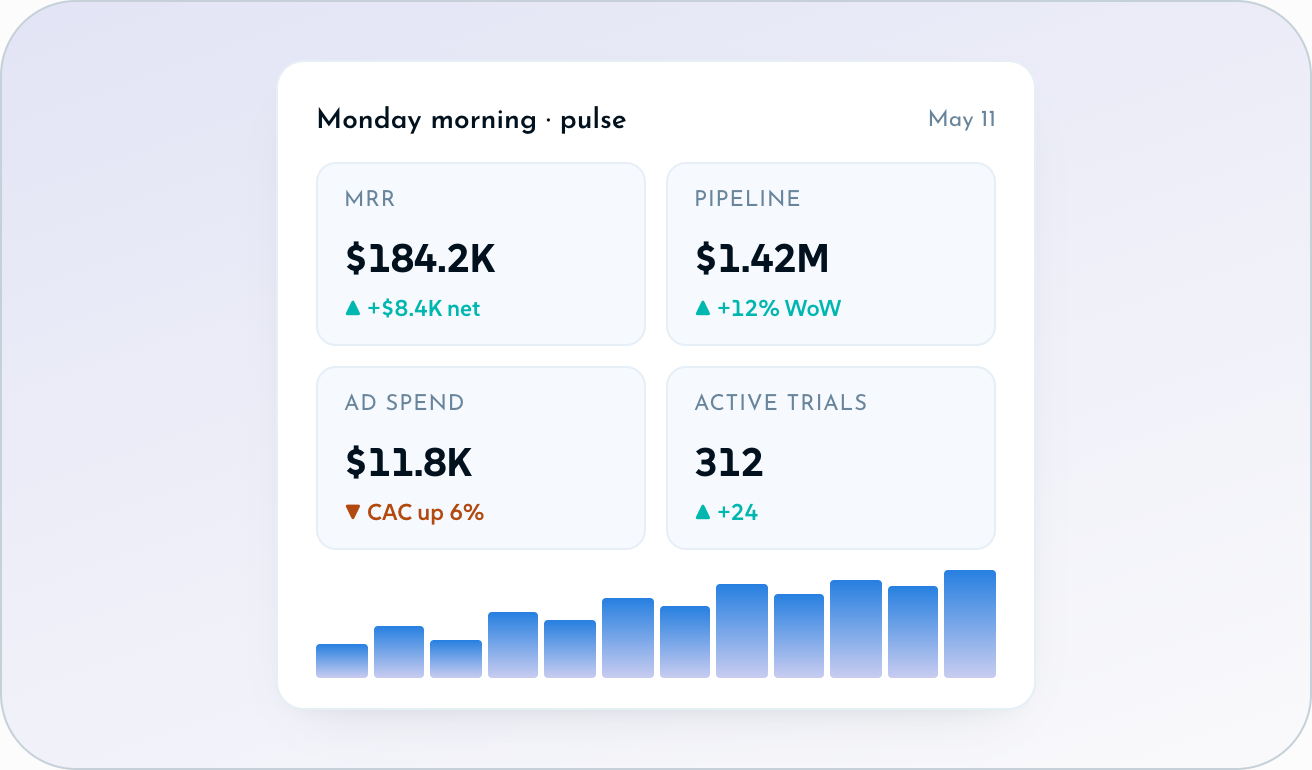Select the $184.2K MRR value
The image size is (1312, 770).
point(420,259)
